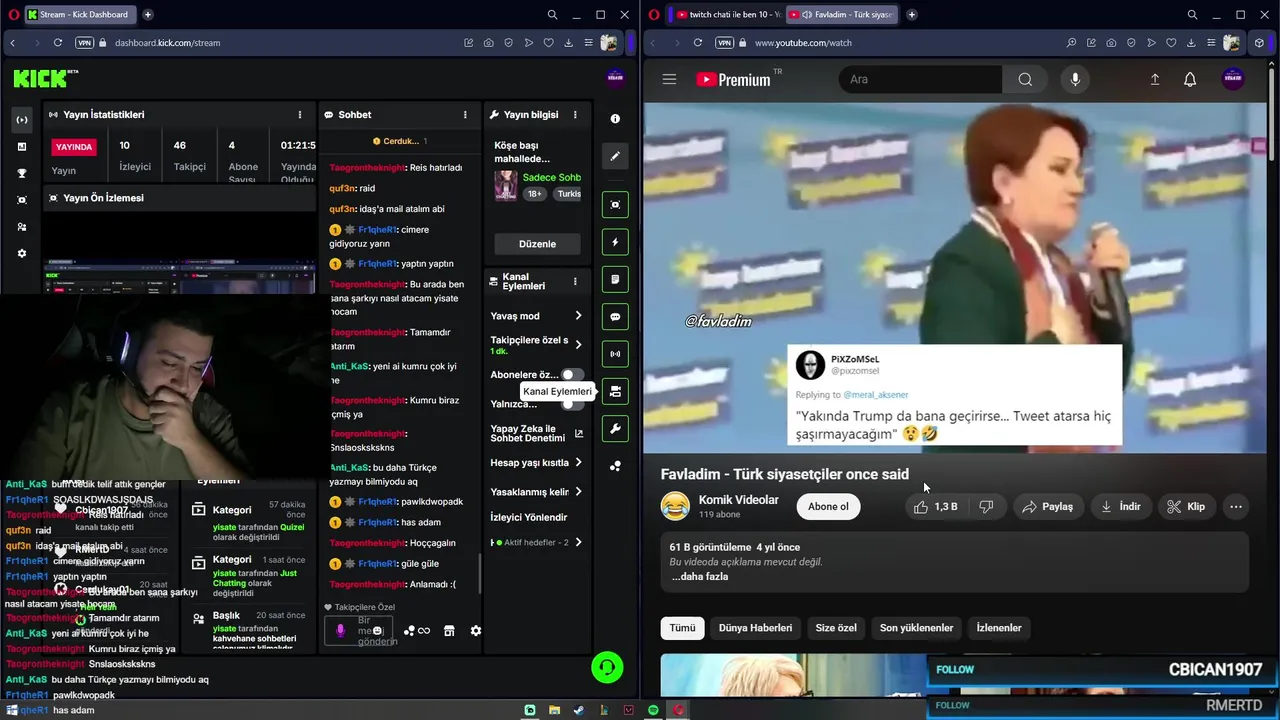
Task: Toggle the Abonelere öz... switch
Action: click(x=572, y=375)
